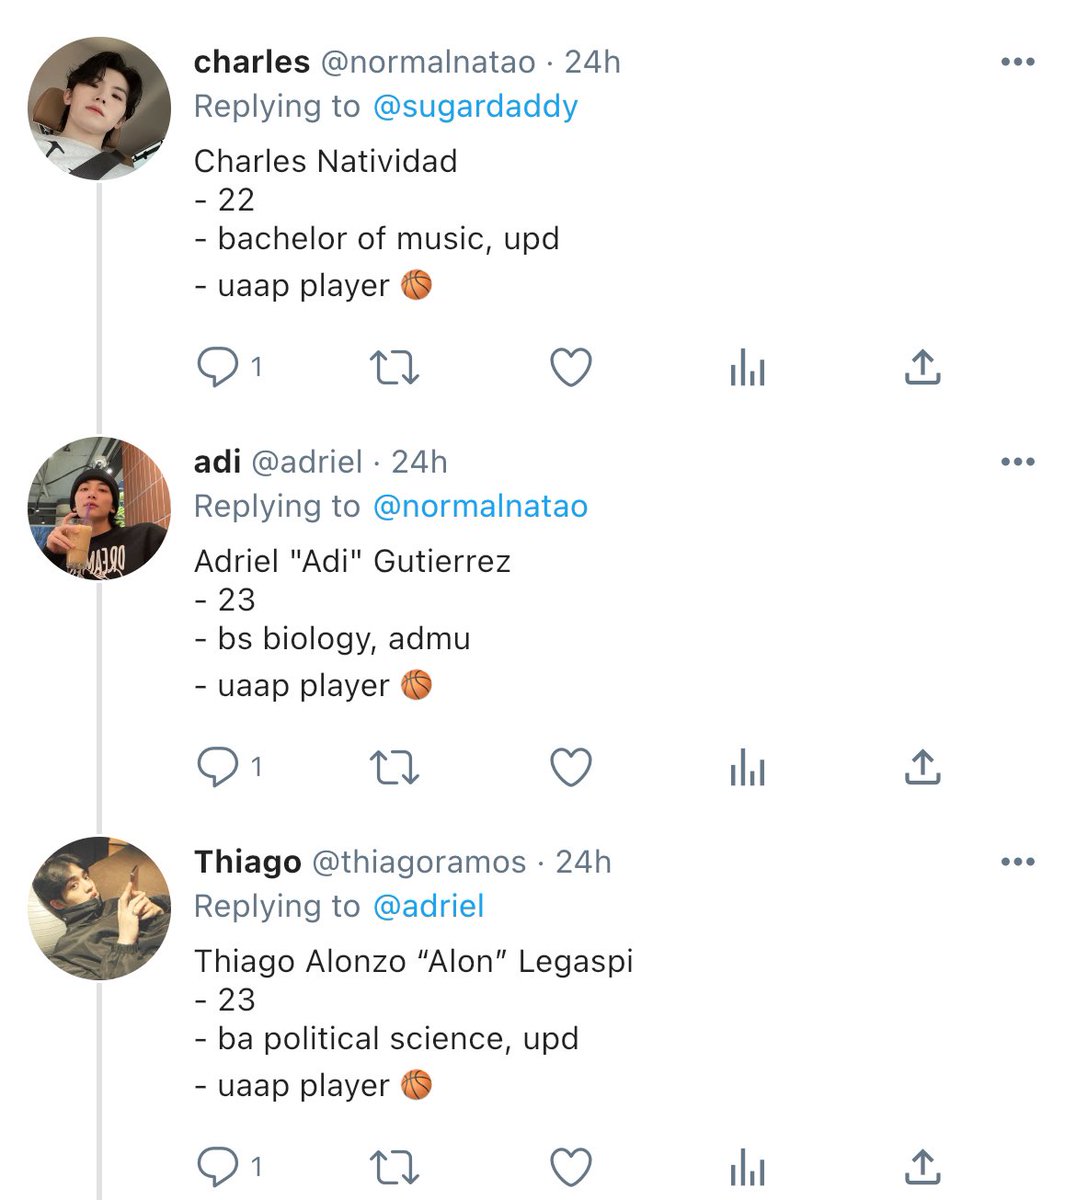Share Thiago's tweet
Screen dimensions: 1076x1200
922,1167
